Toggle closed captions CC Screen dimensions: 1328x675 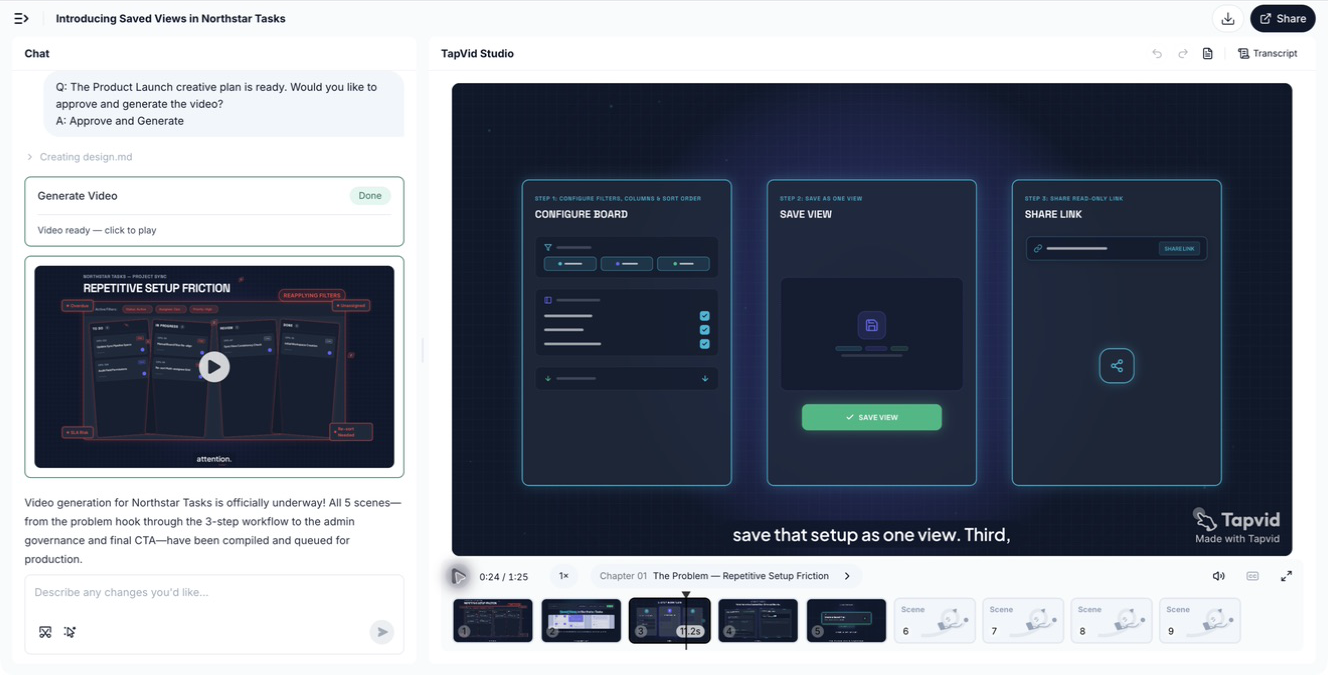[x=1253, y=576]
